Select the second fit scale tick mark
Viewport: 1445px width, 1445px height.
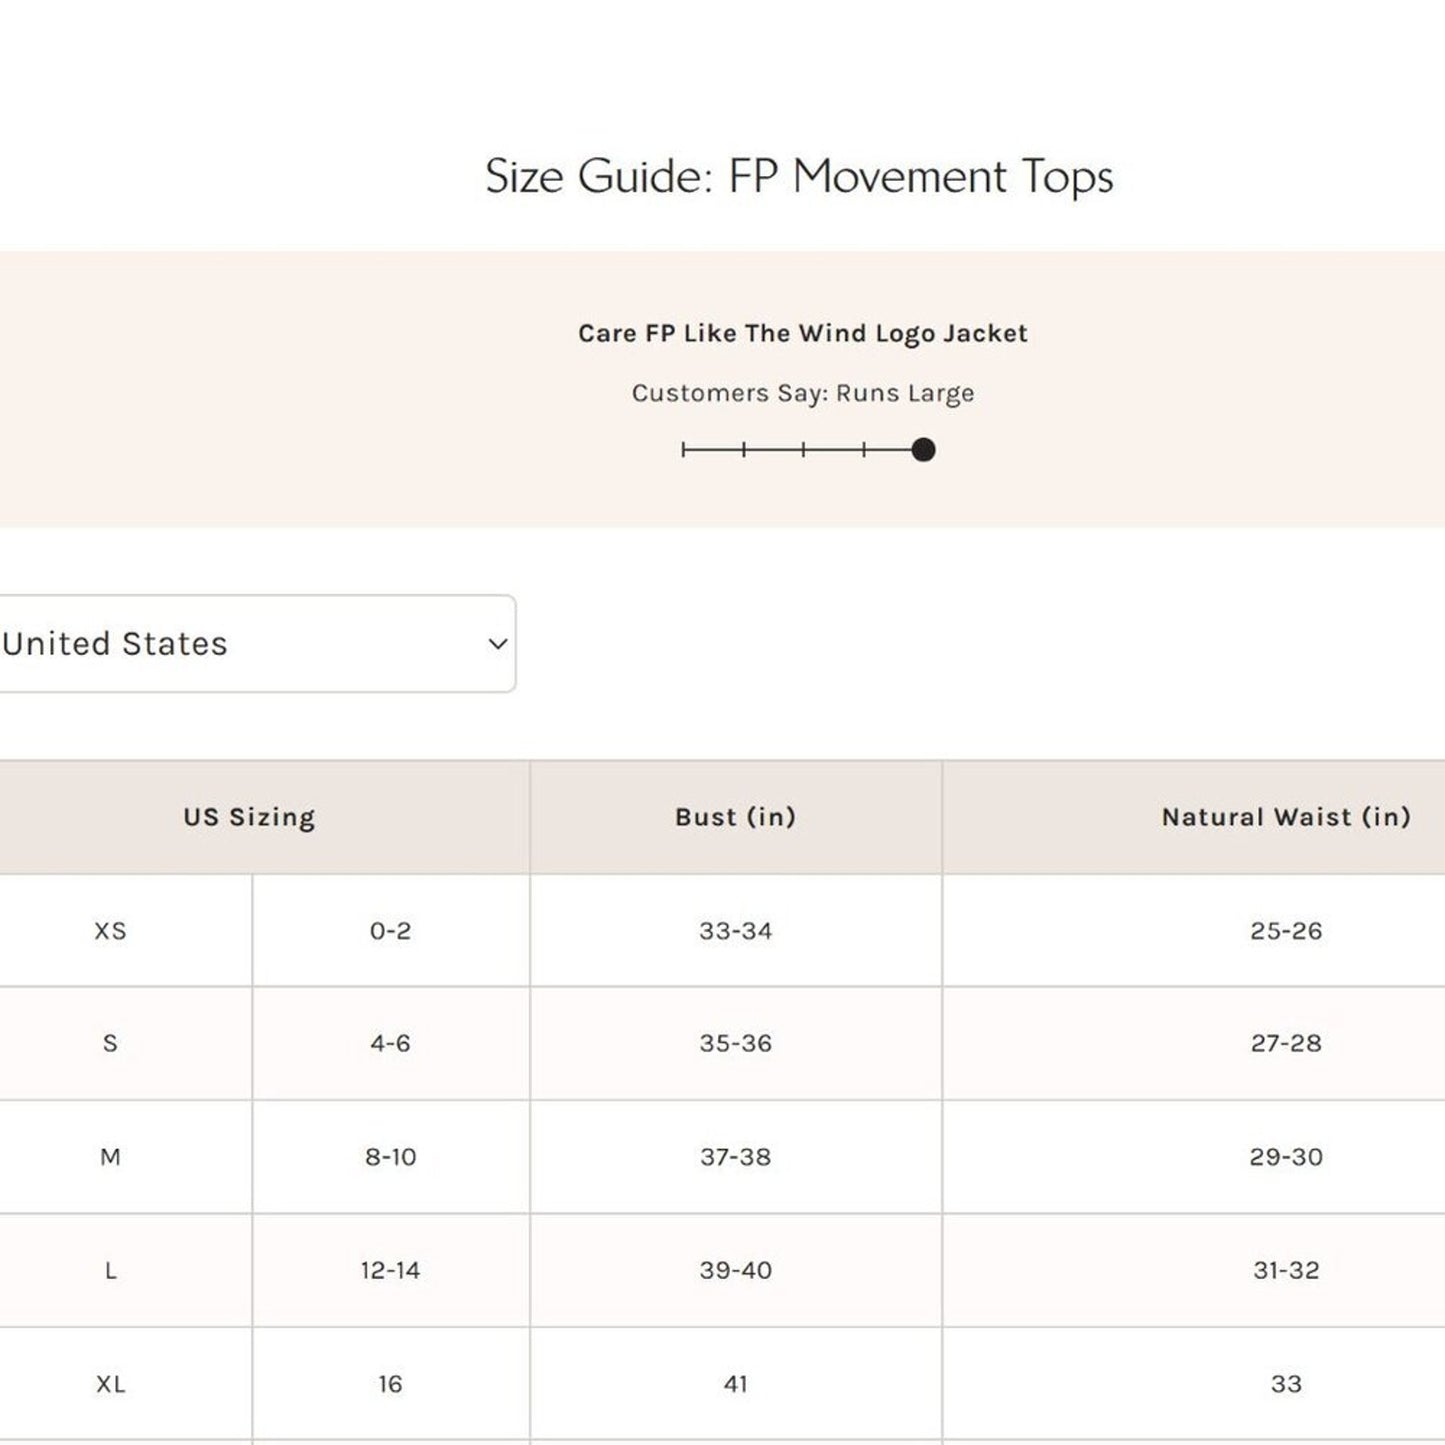[x=745, y=450]
